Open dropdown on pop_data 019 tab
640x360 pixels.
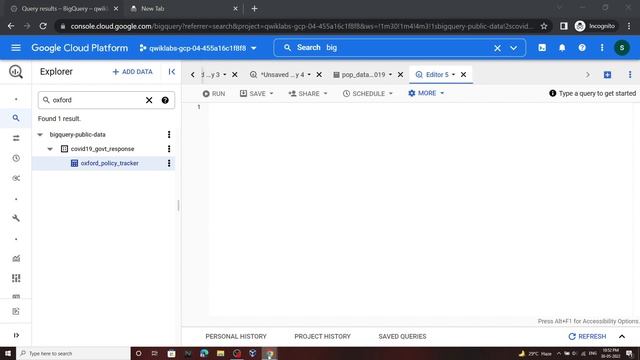pyautogui.click(x=390, y=75)
